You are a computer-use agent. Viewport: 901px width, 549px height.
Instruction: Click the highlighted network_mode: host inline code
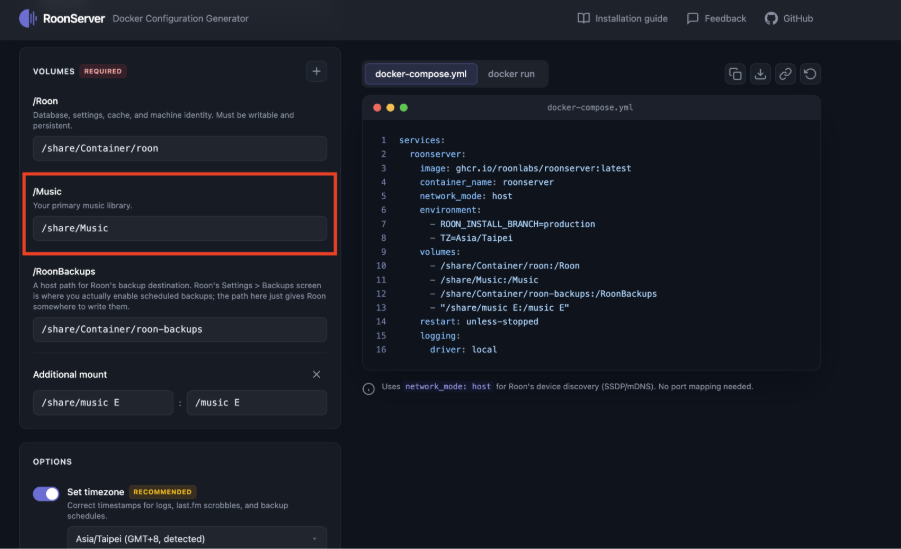pos(448,386)
